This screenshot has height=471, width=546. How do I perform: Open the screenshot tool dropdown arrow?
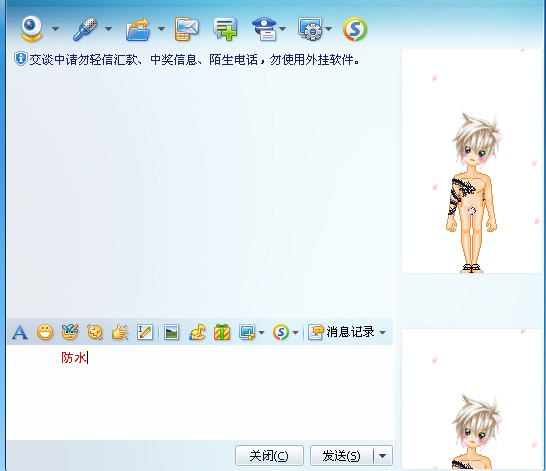[262, 332]
